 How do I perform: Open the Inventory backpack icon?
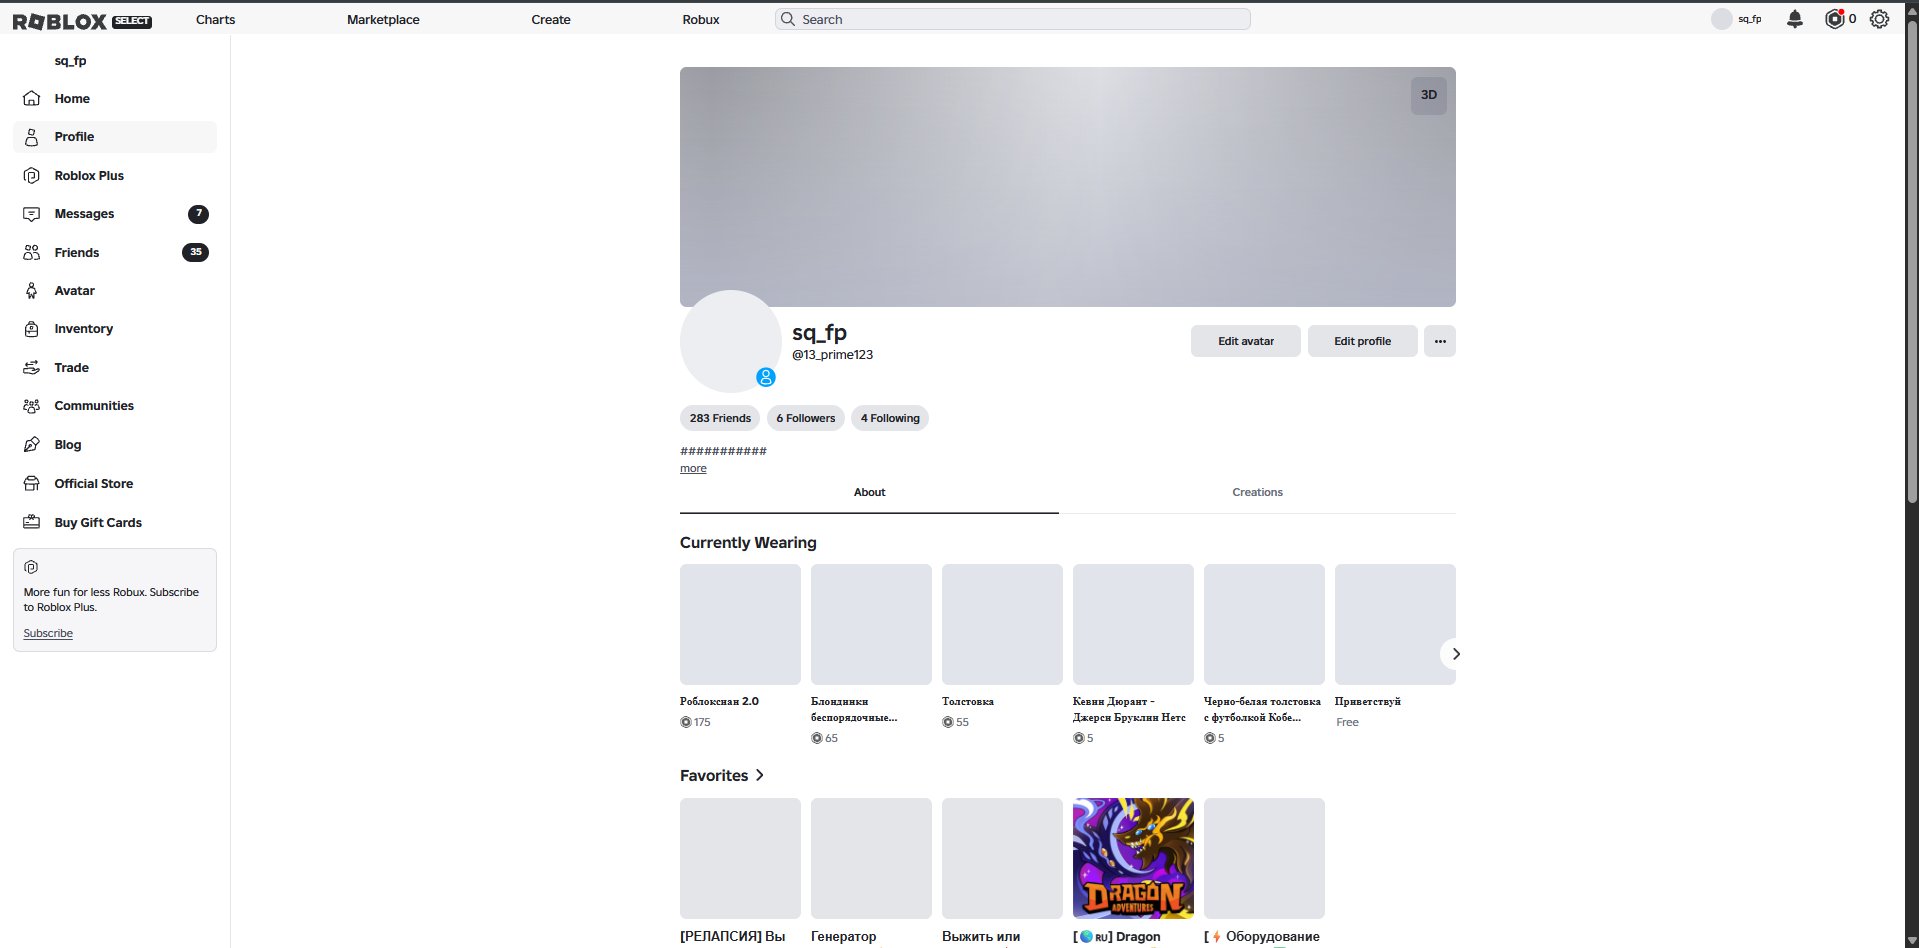tap(32, 329)
